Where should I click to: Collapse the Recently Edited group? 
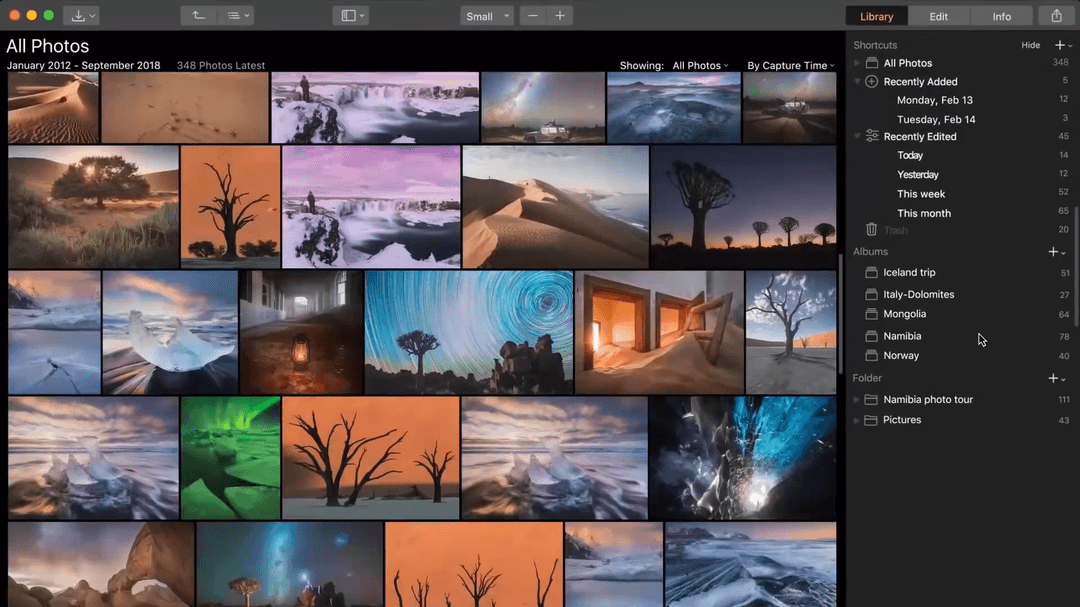click(x=856, y=135)
